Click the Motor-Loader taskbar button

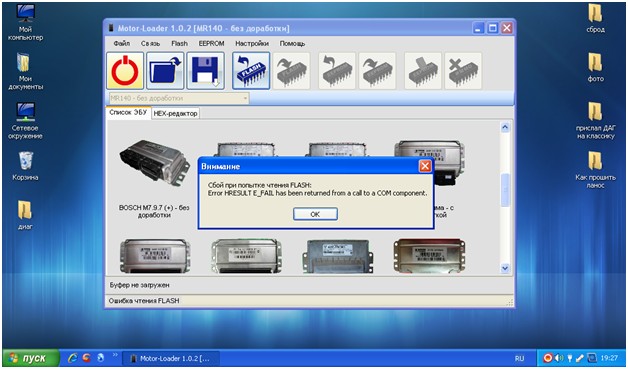tap(171, 358)
